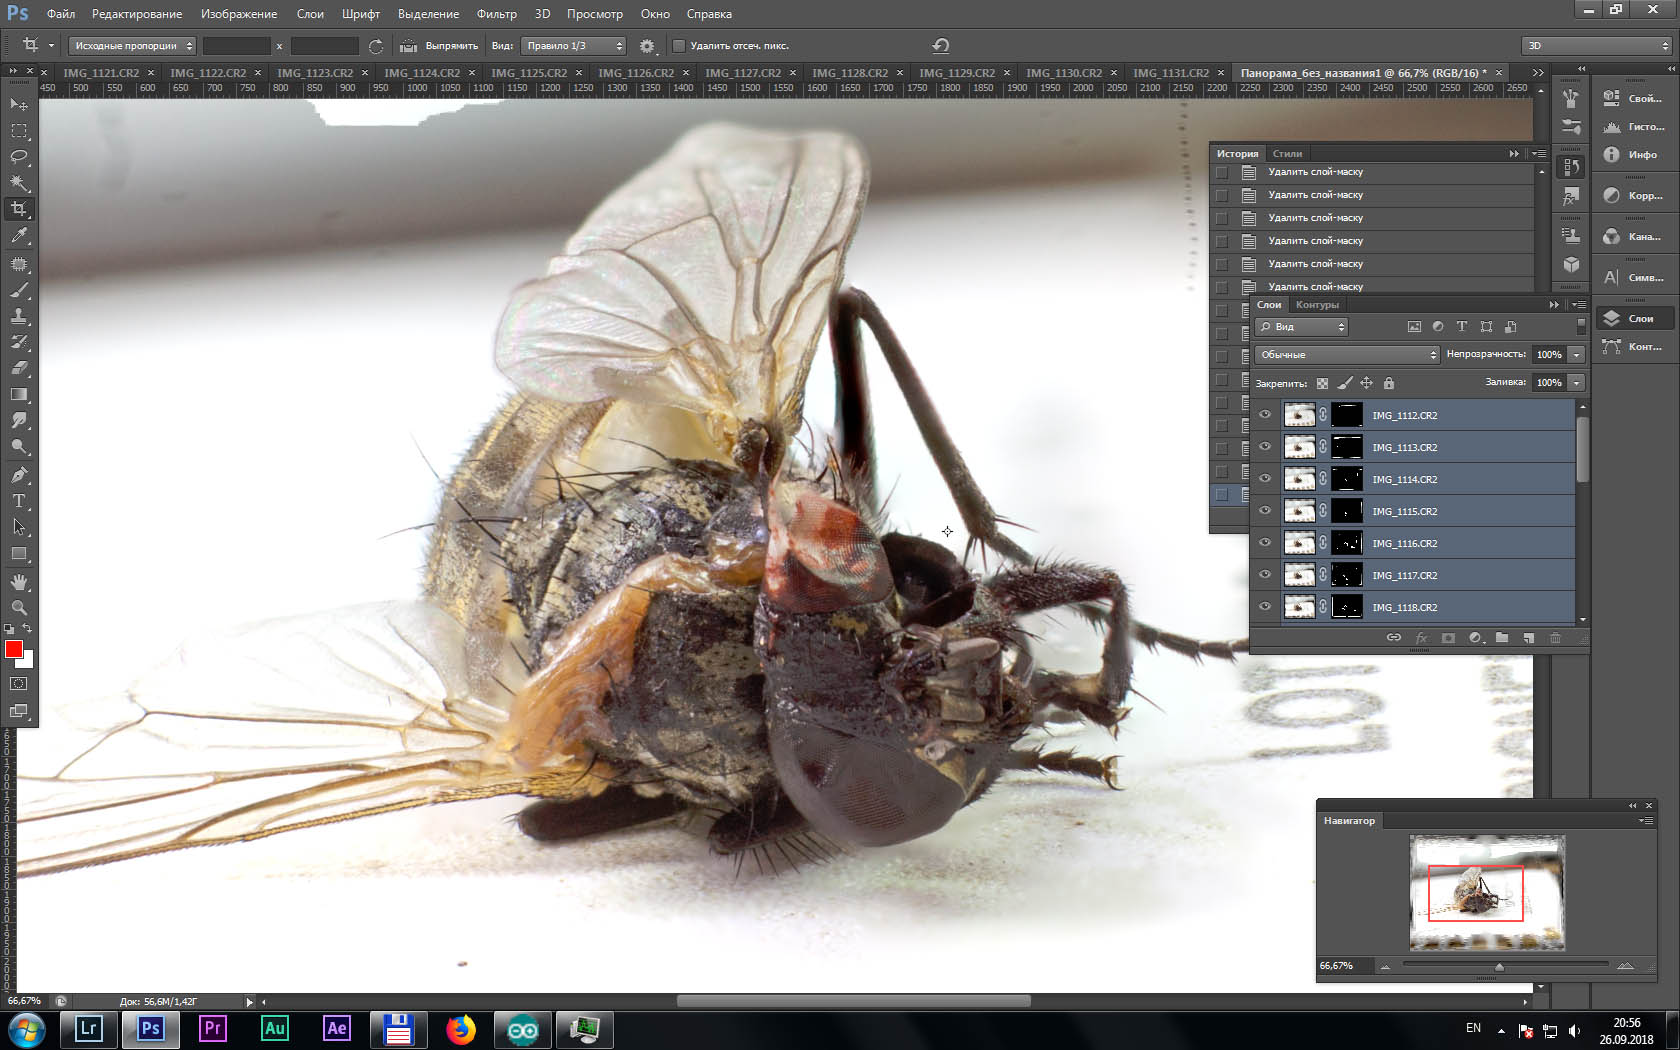The width and height of the screenshot is (1680, 1050).
Task: Select the Move tool
Action: point(19,104)
